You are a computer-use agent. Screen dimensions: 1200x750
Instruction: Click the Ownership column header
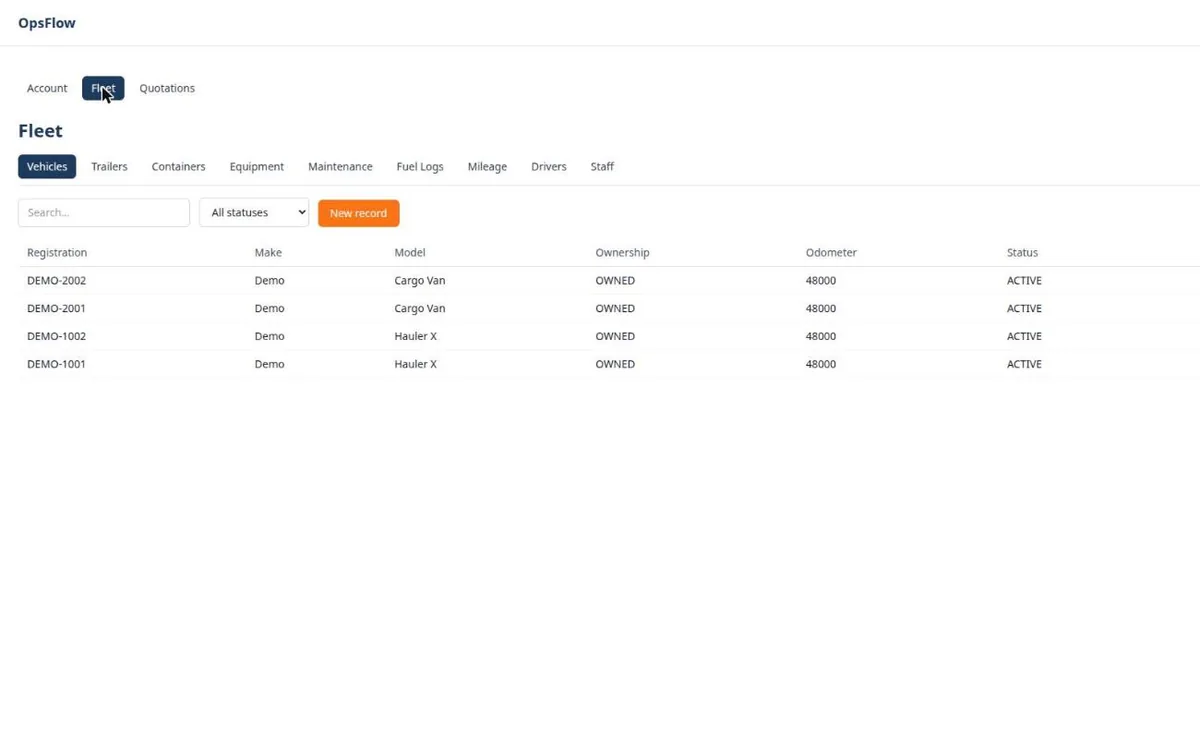click(622, 253)
